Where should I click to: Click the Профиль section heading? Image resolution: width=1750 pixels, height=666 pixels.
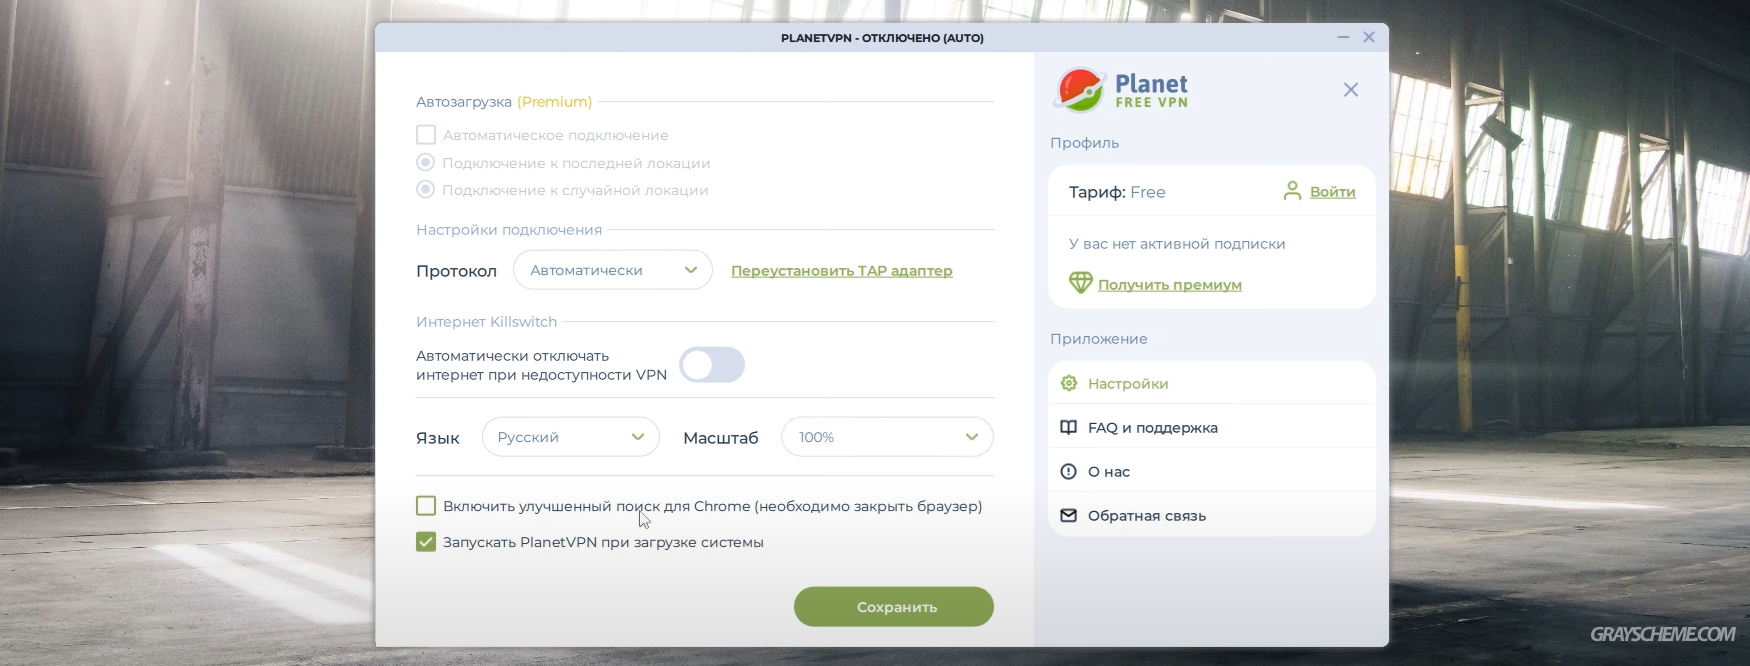click(x=1085, y=143)
